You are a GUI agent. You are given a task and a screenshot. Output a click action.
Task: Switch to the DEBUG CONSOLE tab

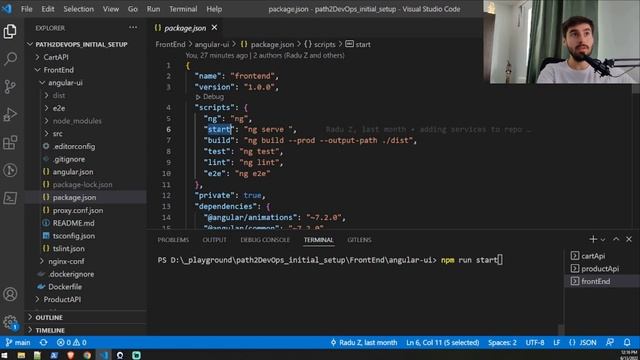tap(265, 240)
